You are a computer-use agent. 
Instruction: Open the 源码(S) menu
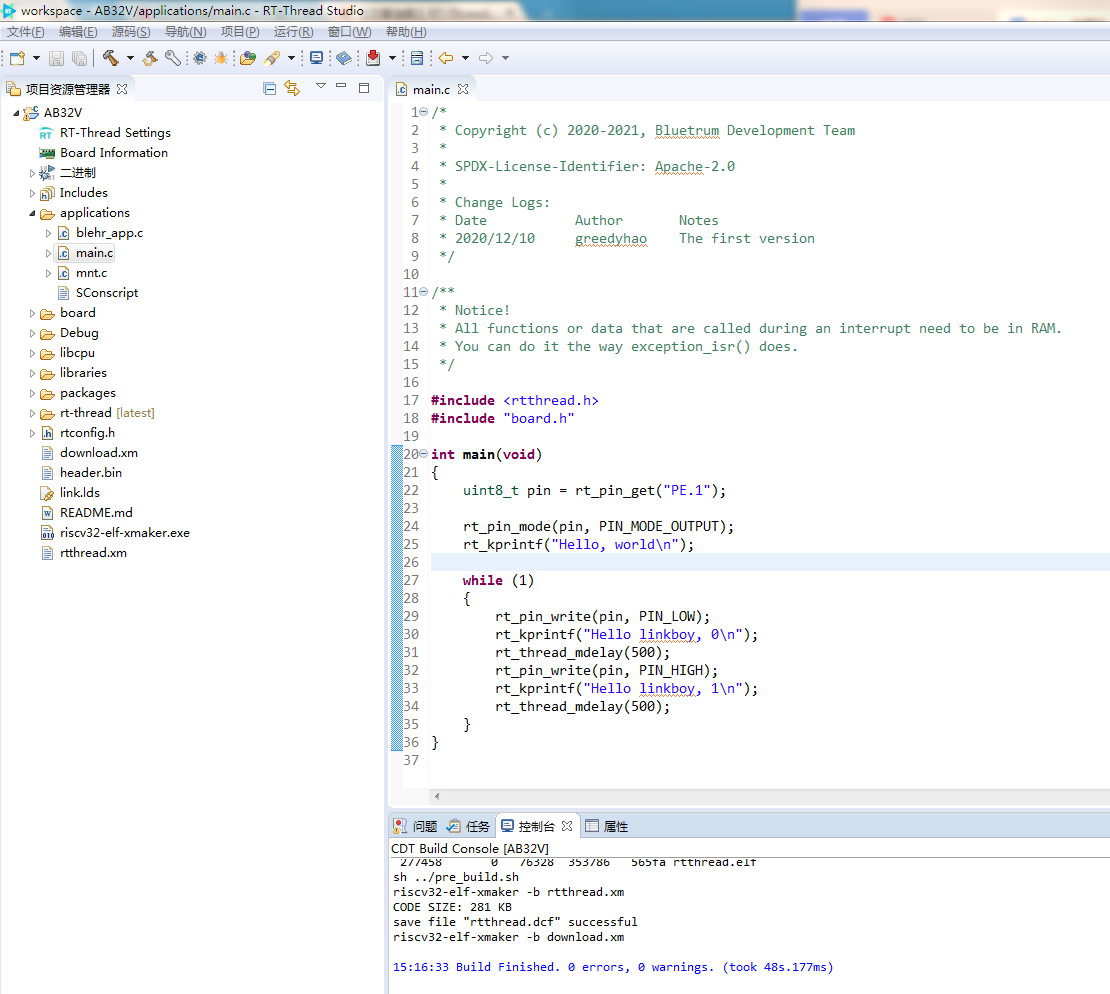[x=131, y=32]
